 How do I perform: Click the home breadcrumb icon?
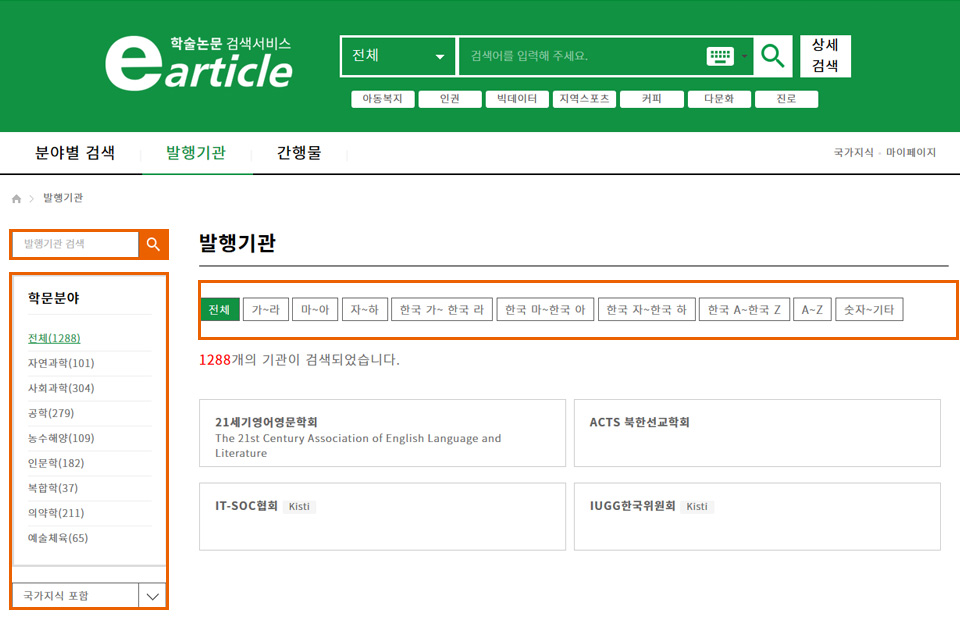(x=17, y=198)
